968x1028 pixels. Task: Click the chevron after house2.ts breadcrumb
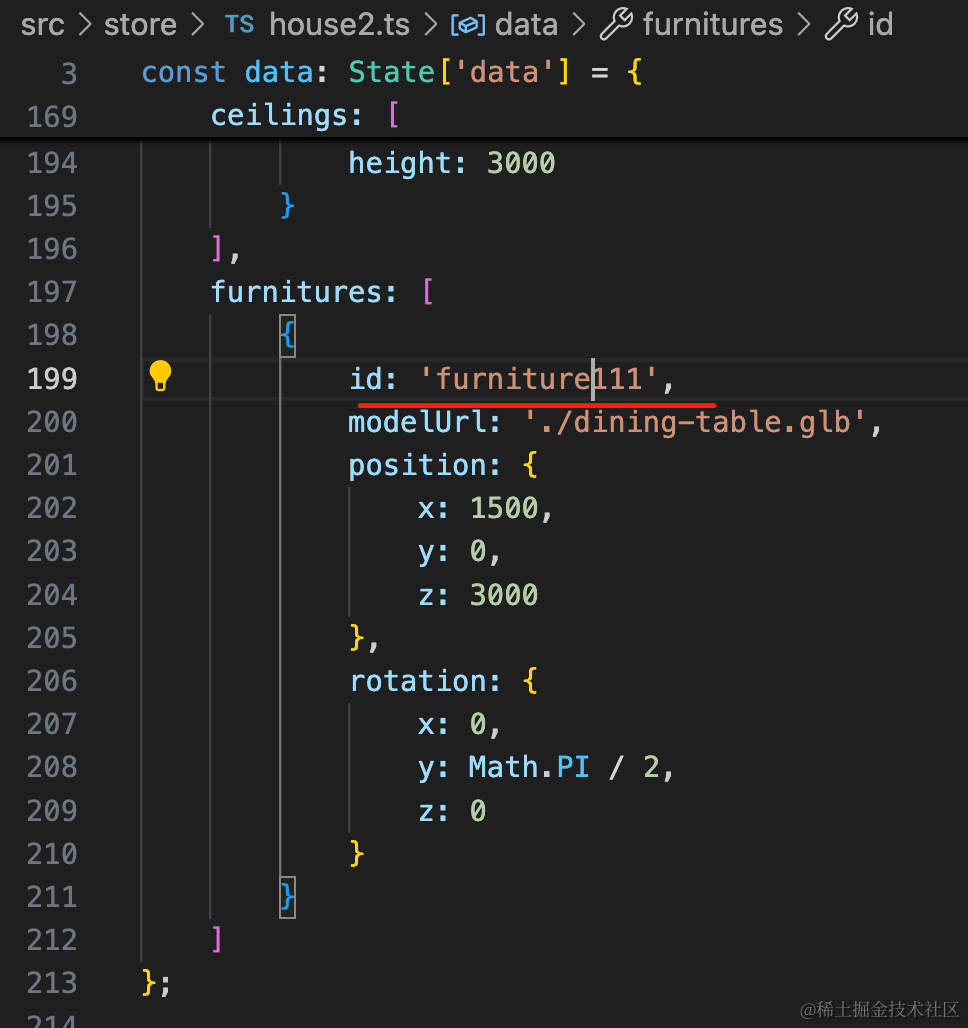[430, 25]
